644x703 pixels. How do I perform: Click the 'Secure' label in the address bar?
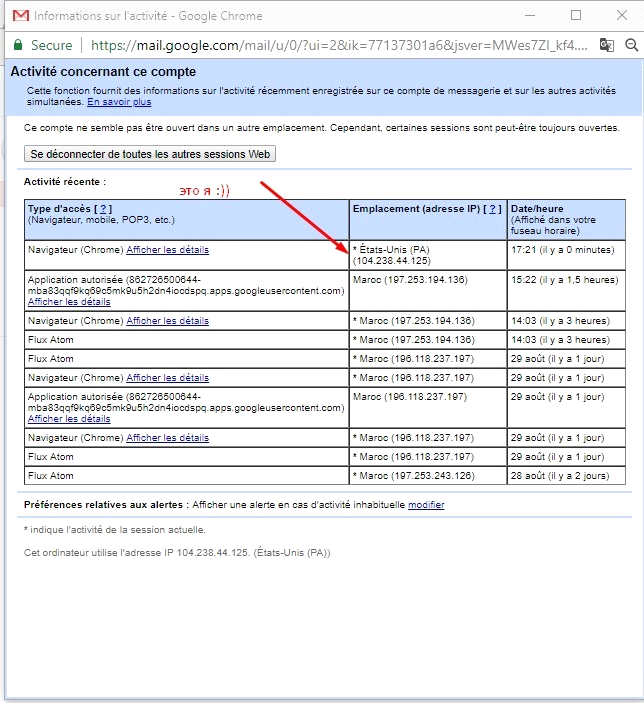pos(52,45)
